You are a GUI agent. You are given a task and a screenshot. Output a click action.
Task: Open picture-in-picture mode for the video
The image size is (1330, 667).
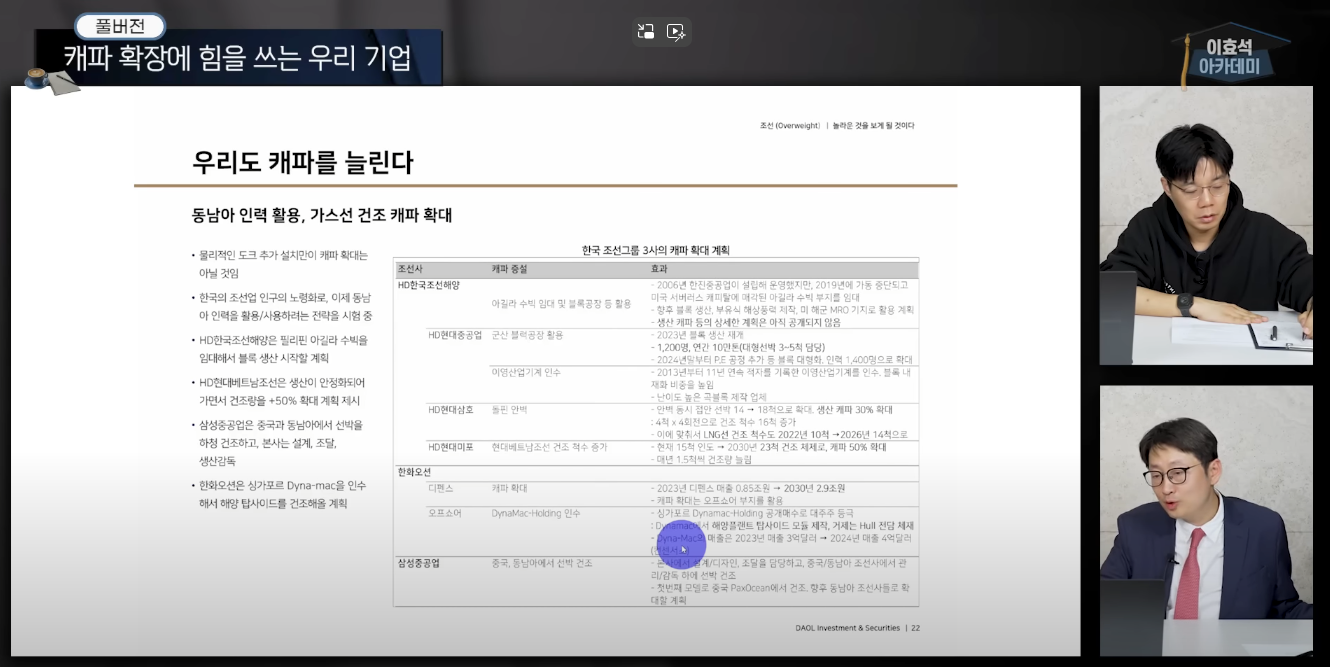(x=646, y=32)
